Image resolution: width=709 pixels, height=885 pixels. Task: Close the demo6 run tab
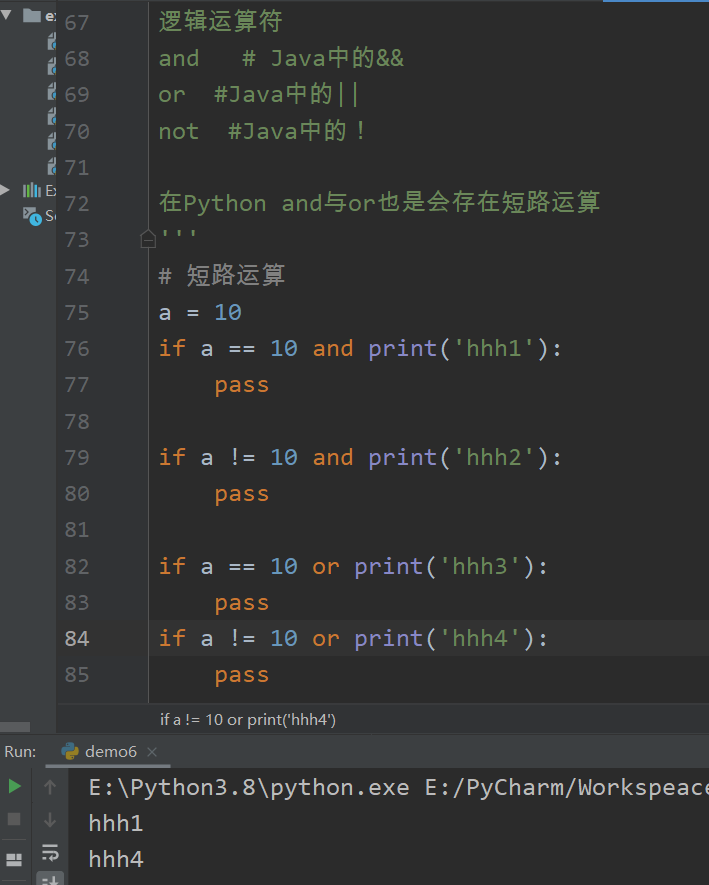tap(151, 752)
